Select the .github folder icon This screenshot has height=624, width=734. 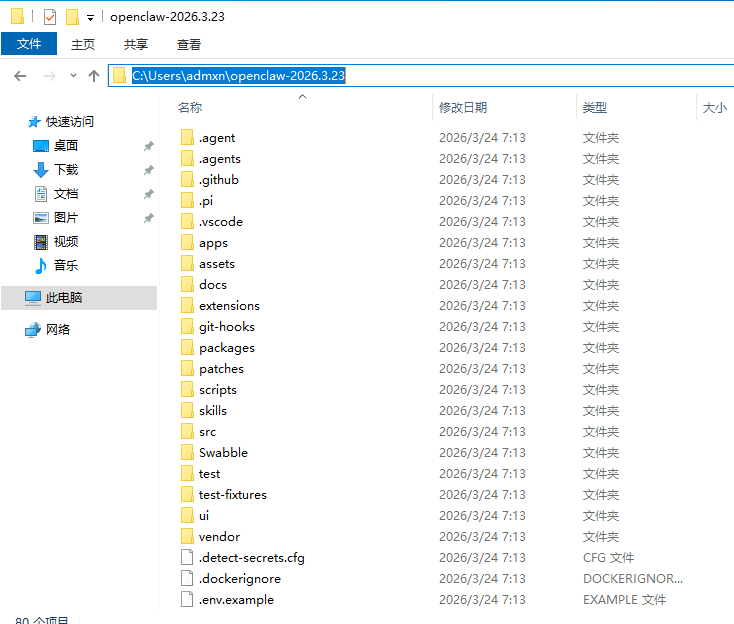[187, 180]
